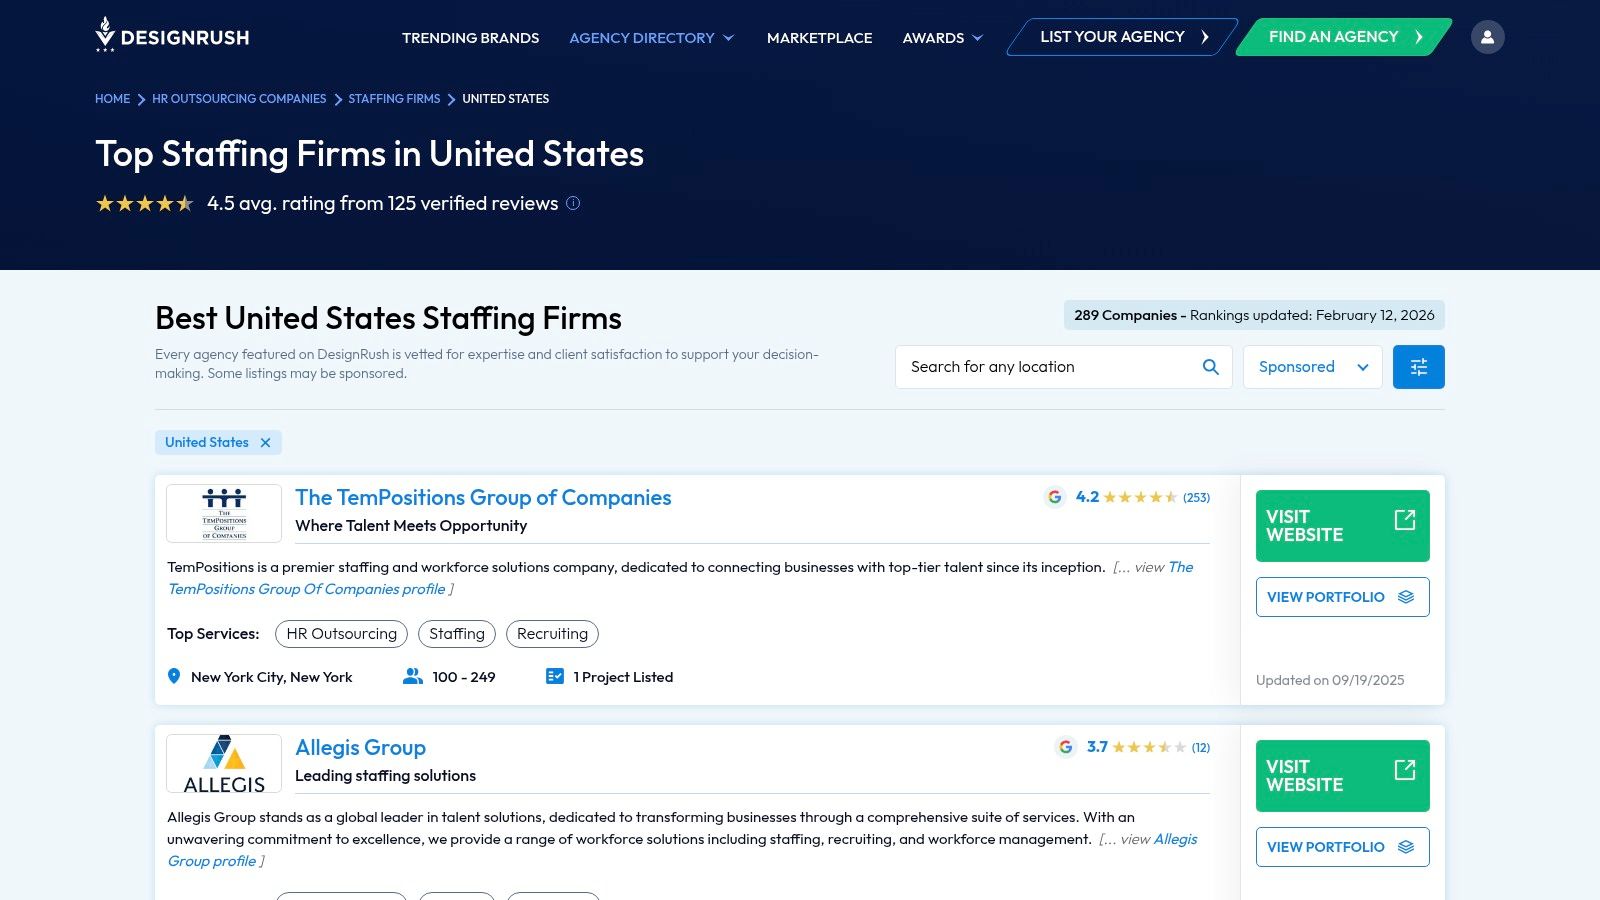1600x900 pixels.
Task: Click the Allegis Group logo
Action: tap(224, 763)
